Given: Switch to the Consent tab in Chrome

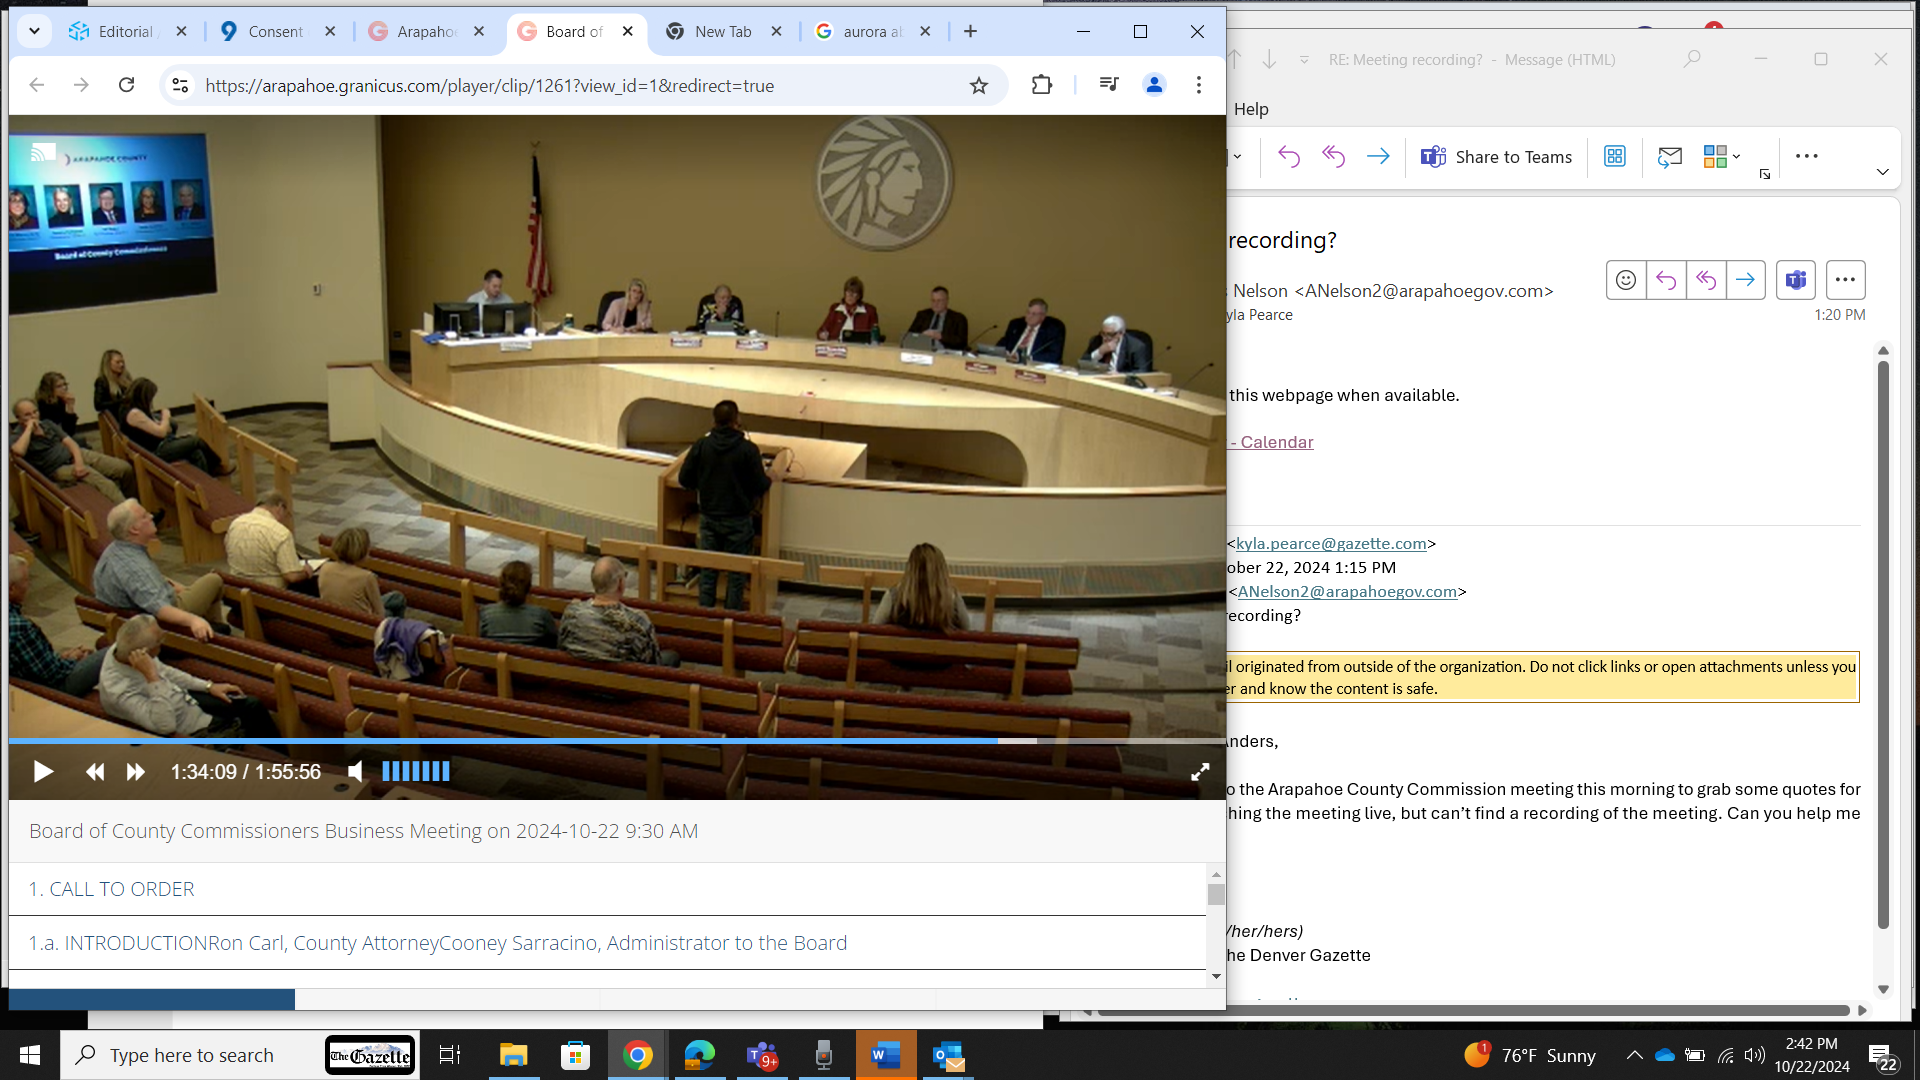Looking at the screenshot, I should [x=278, y=32].
